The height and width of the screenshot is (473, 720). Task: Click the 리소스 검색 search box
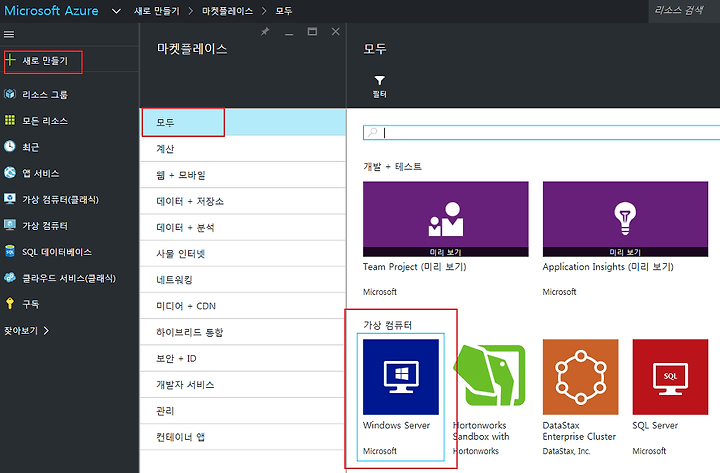684,11
